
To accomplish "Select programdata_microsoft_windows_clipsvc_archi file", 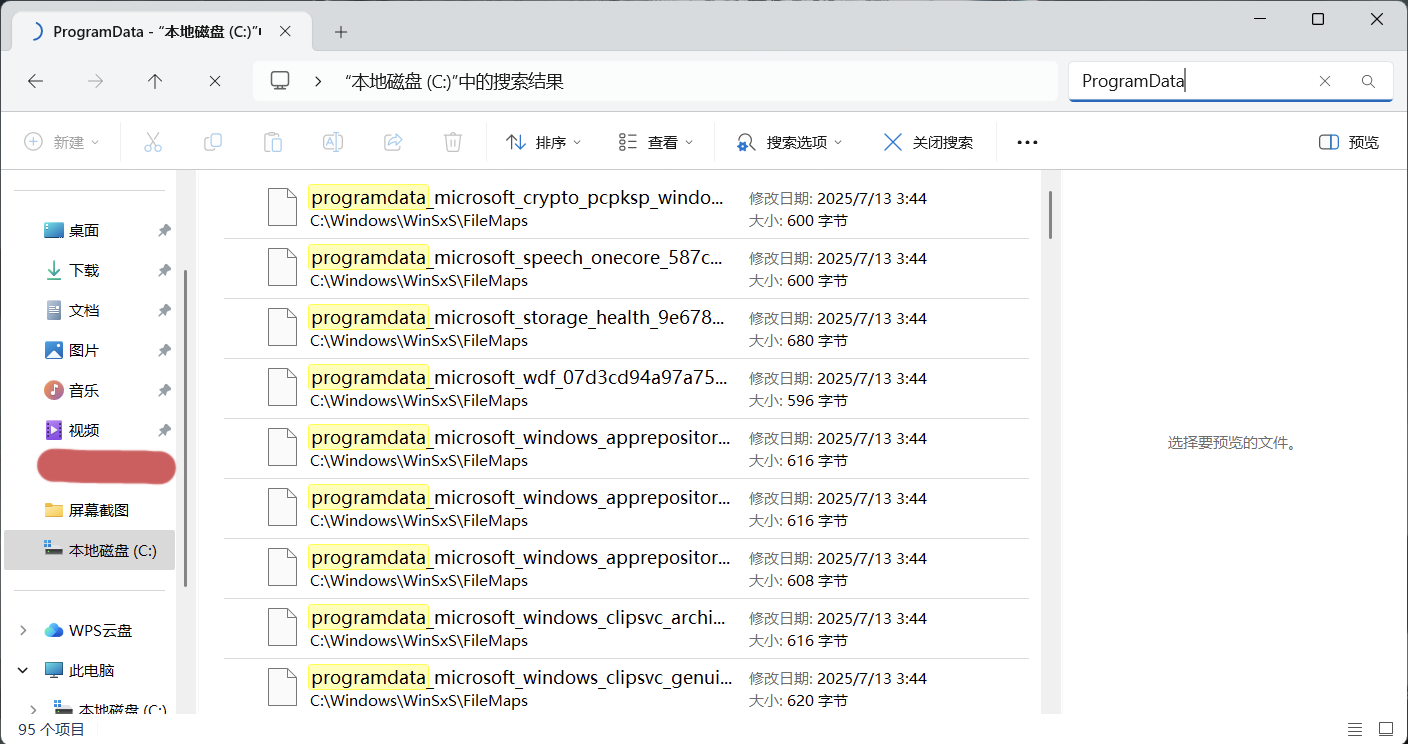I will 626,628.
